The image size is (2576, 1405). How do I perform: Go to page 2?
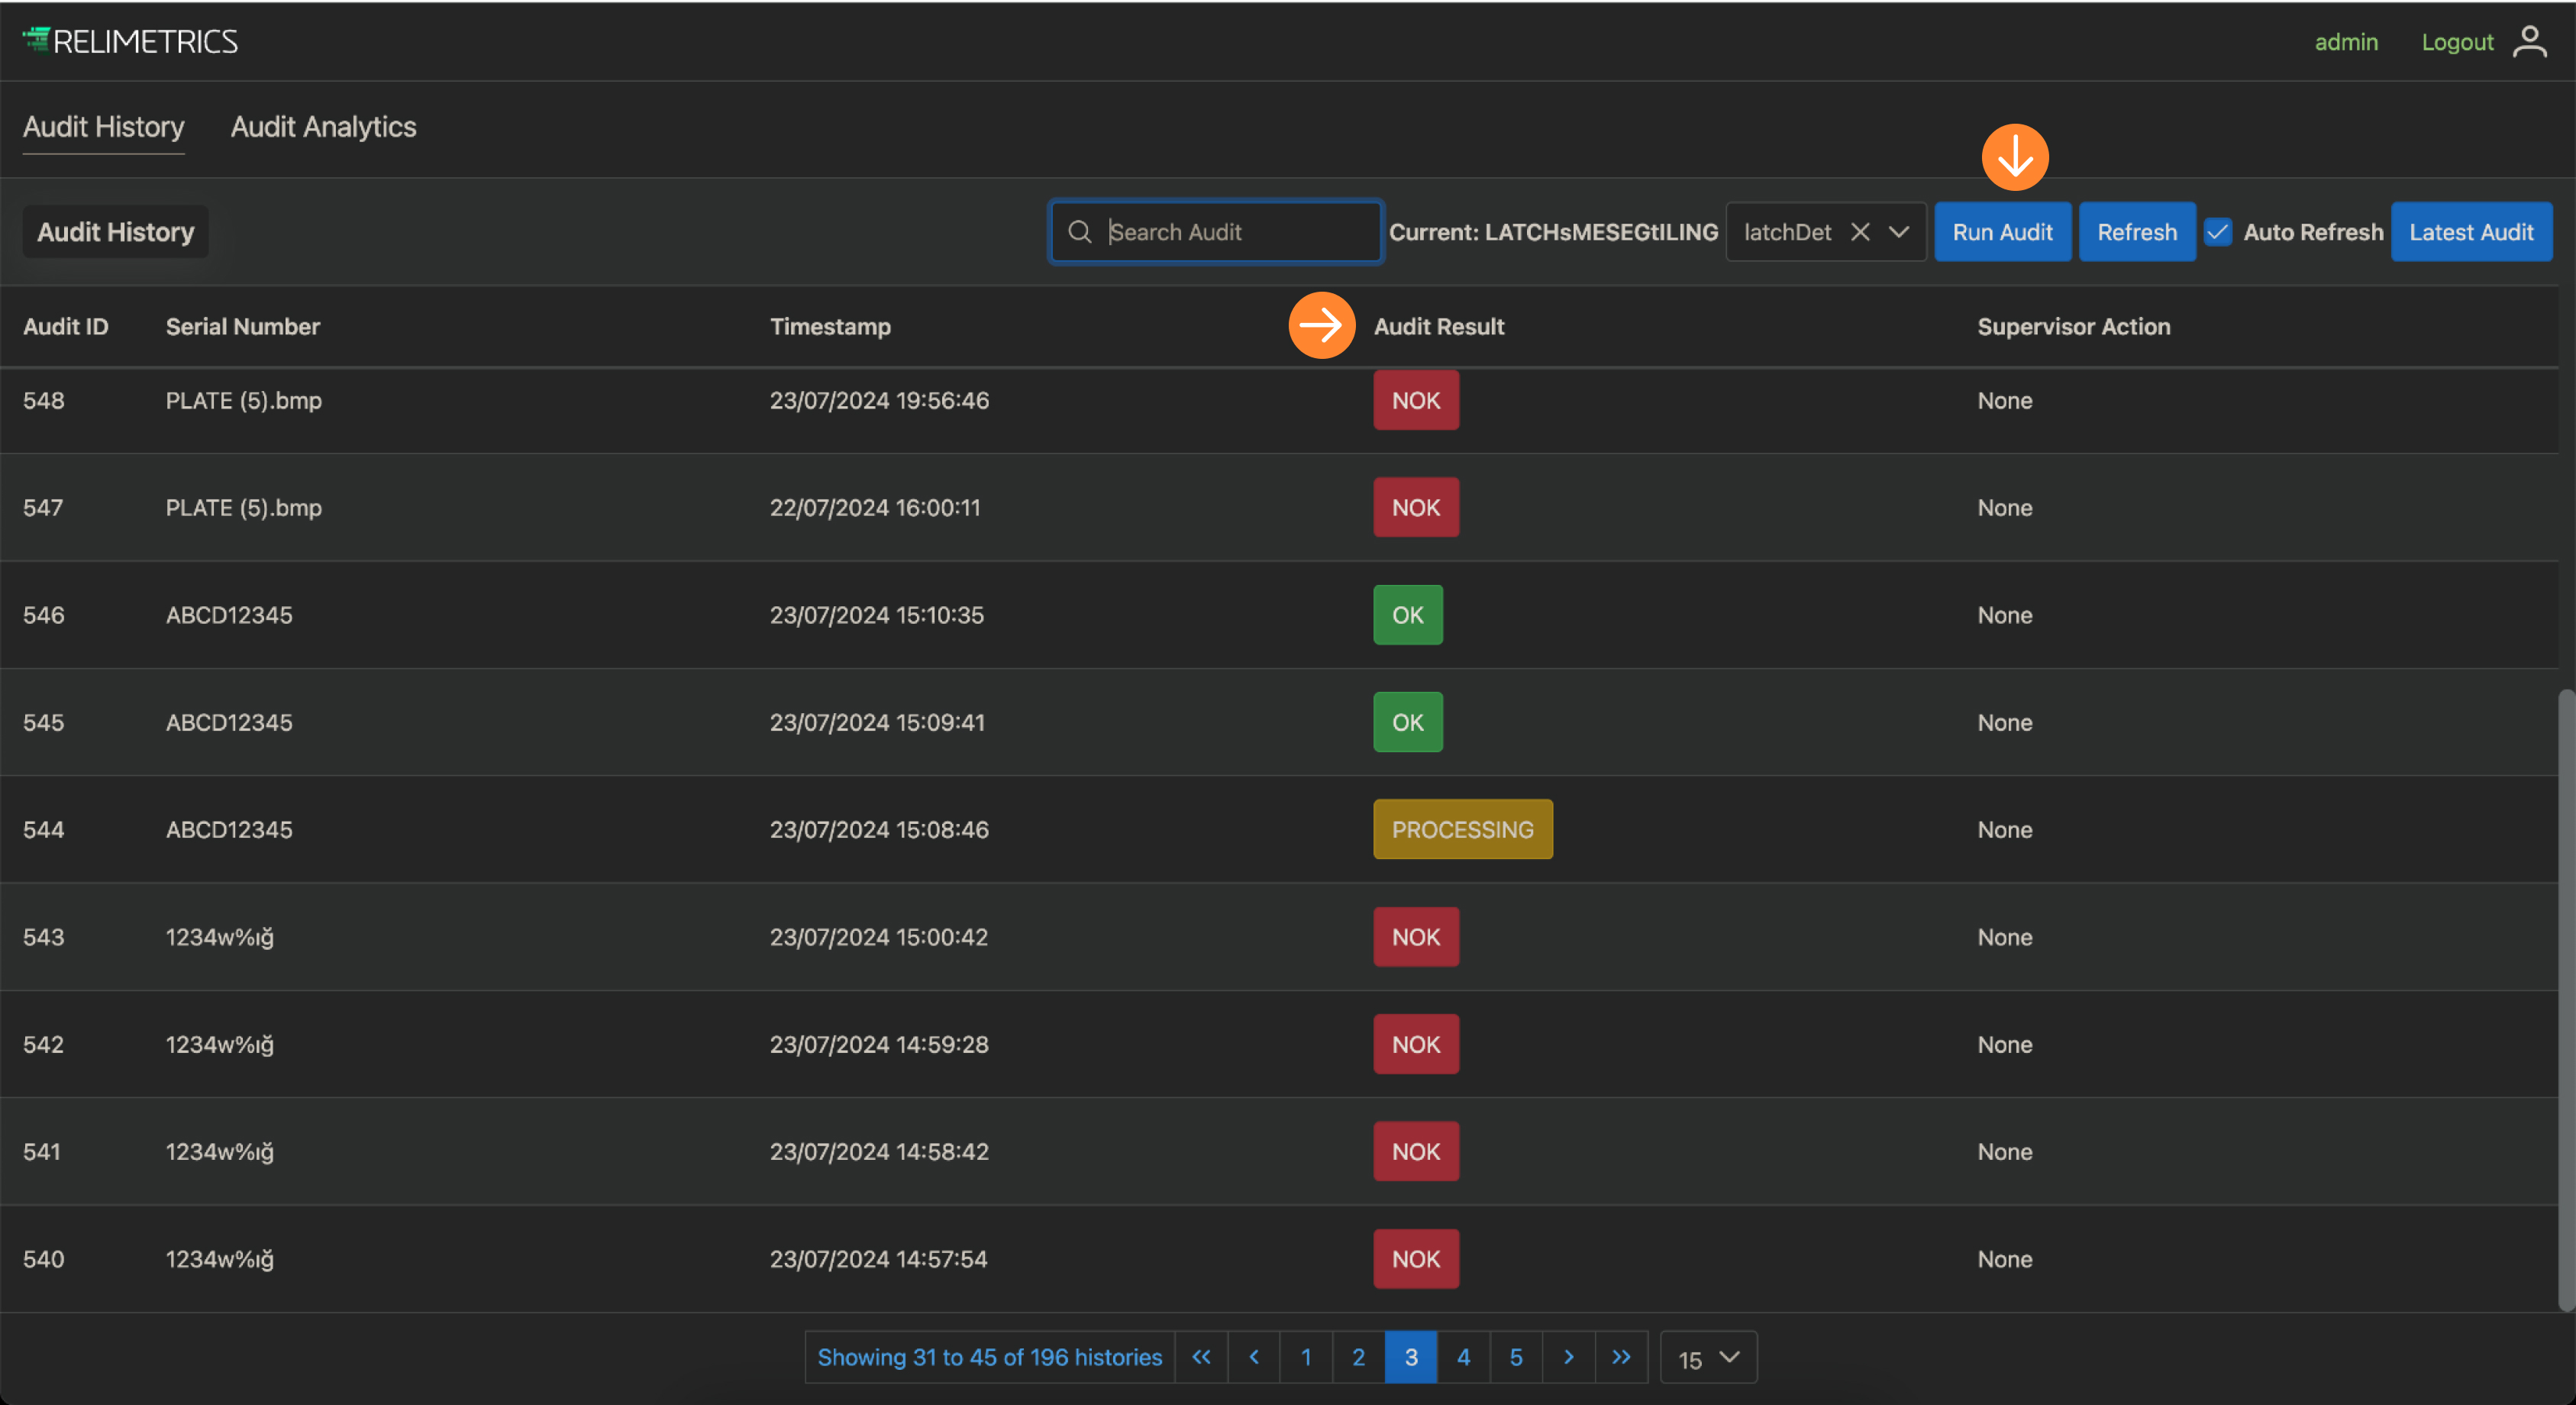(1359, 1357)
